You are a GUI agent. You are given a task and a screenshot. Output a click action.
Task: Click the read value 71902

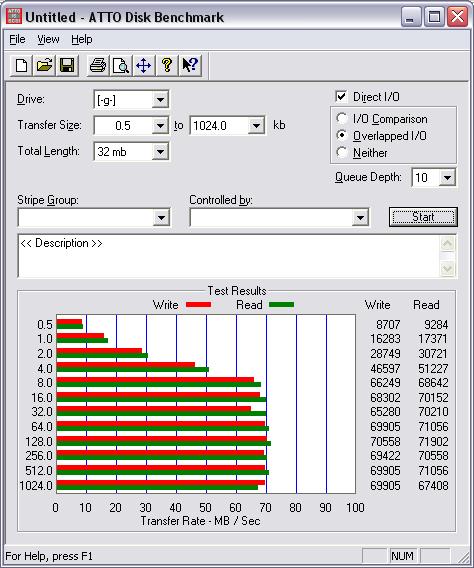click(433, 442)
